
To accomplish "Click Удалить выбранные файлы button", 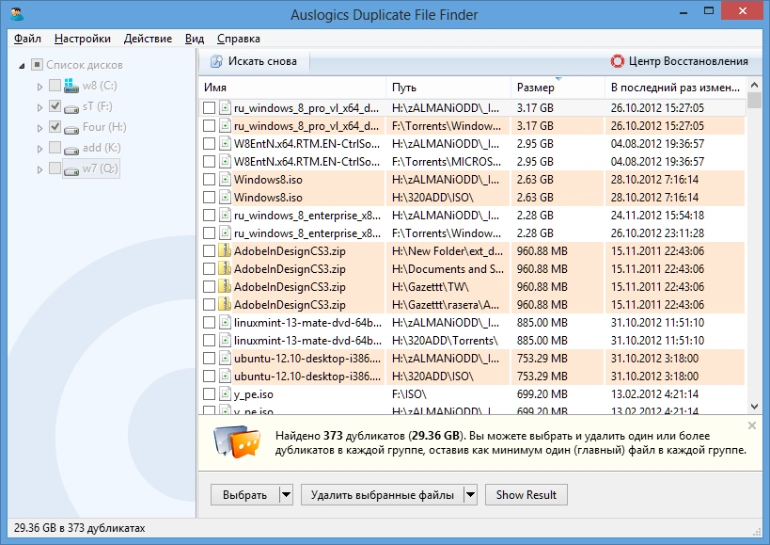I will [x=382, y=494].
